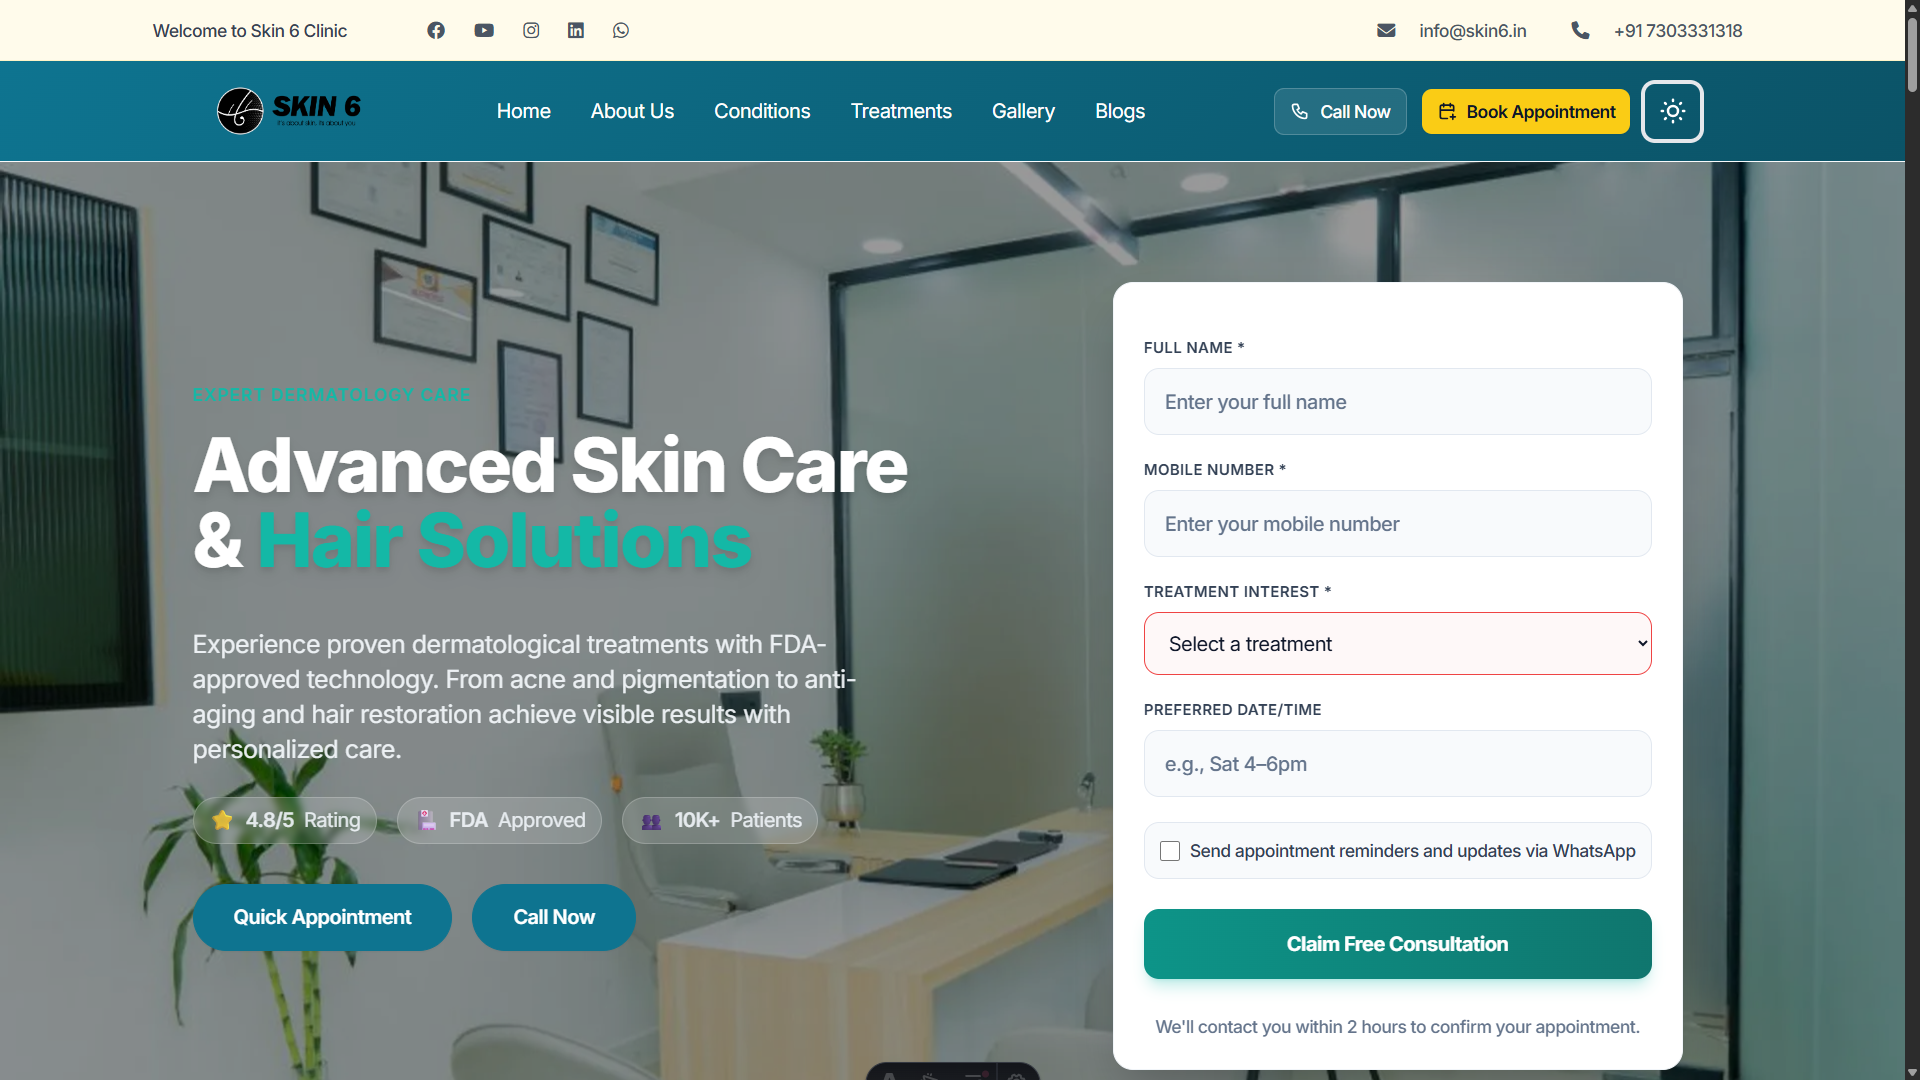This screenshot has width=1920, height=1080.
Task: Toggle the light/dark theme sun button
Action: click(x=1672, y=111)
